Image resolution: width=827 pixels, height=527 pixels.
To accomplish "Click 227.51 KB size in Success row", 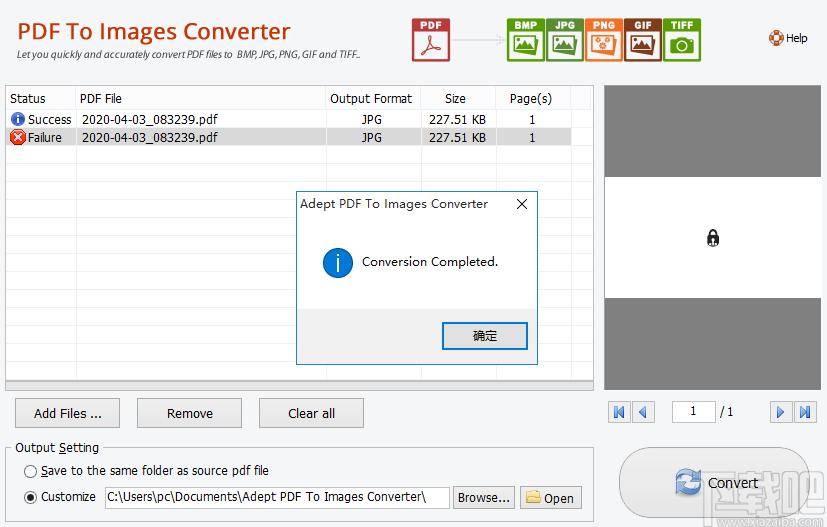I will pyautogui.click(x=457, y=120).
